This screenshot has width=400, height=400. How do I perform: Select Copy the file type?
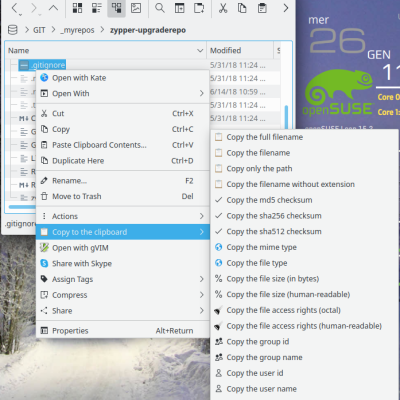(304, 263)
